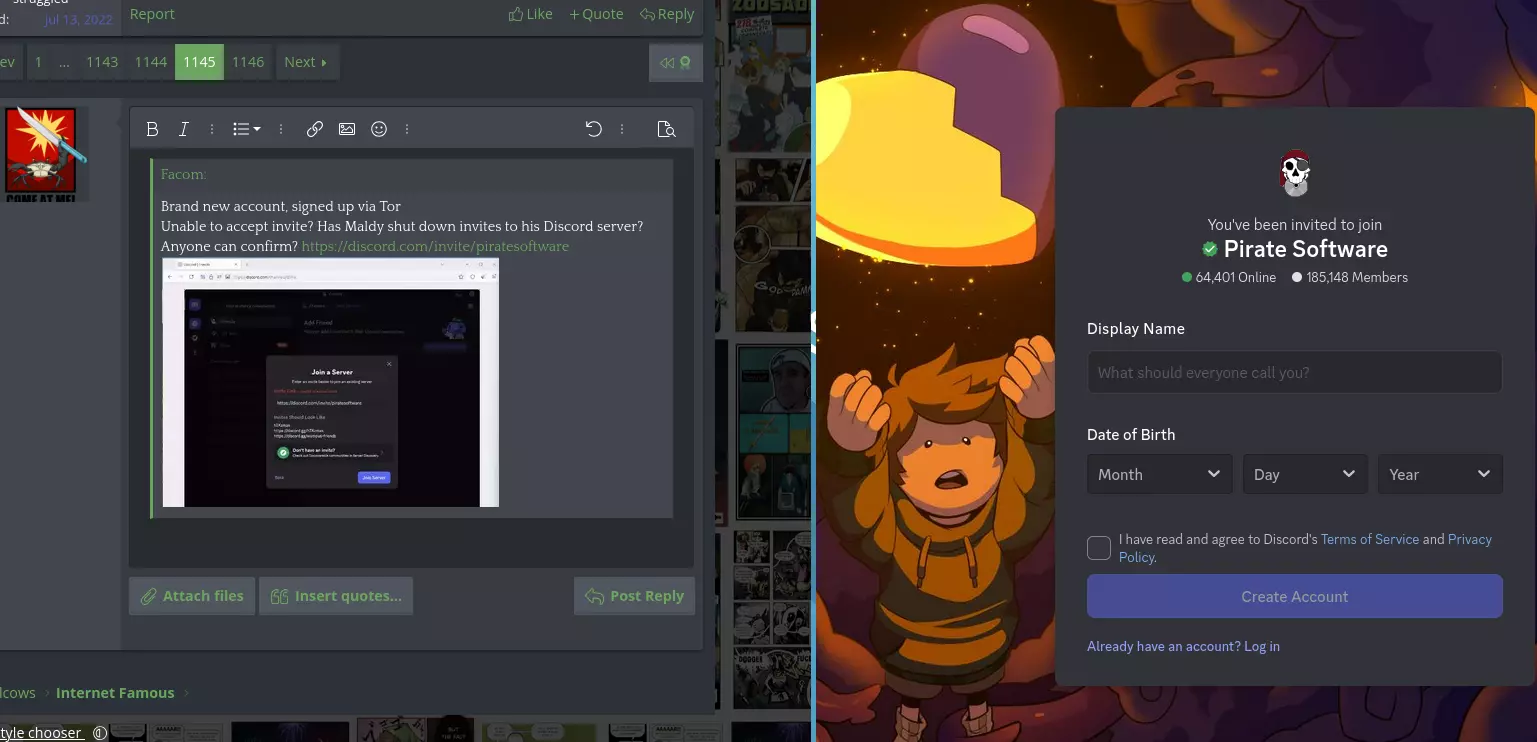Click the 185,148 Members count
The width and height of the screenshot is (1537, 742).
[1350, 277]
